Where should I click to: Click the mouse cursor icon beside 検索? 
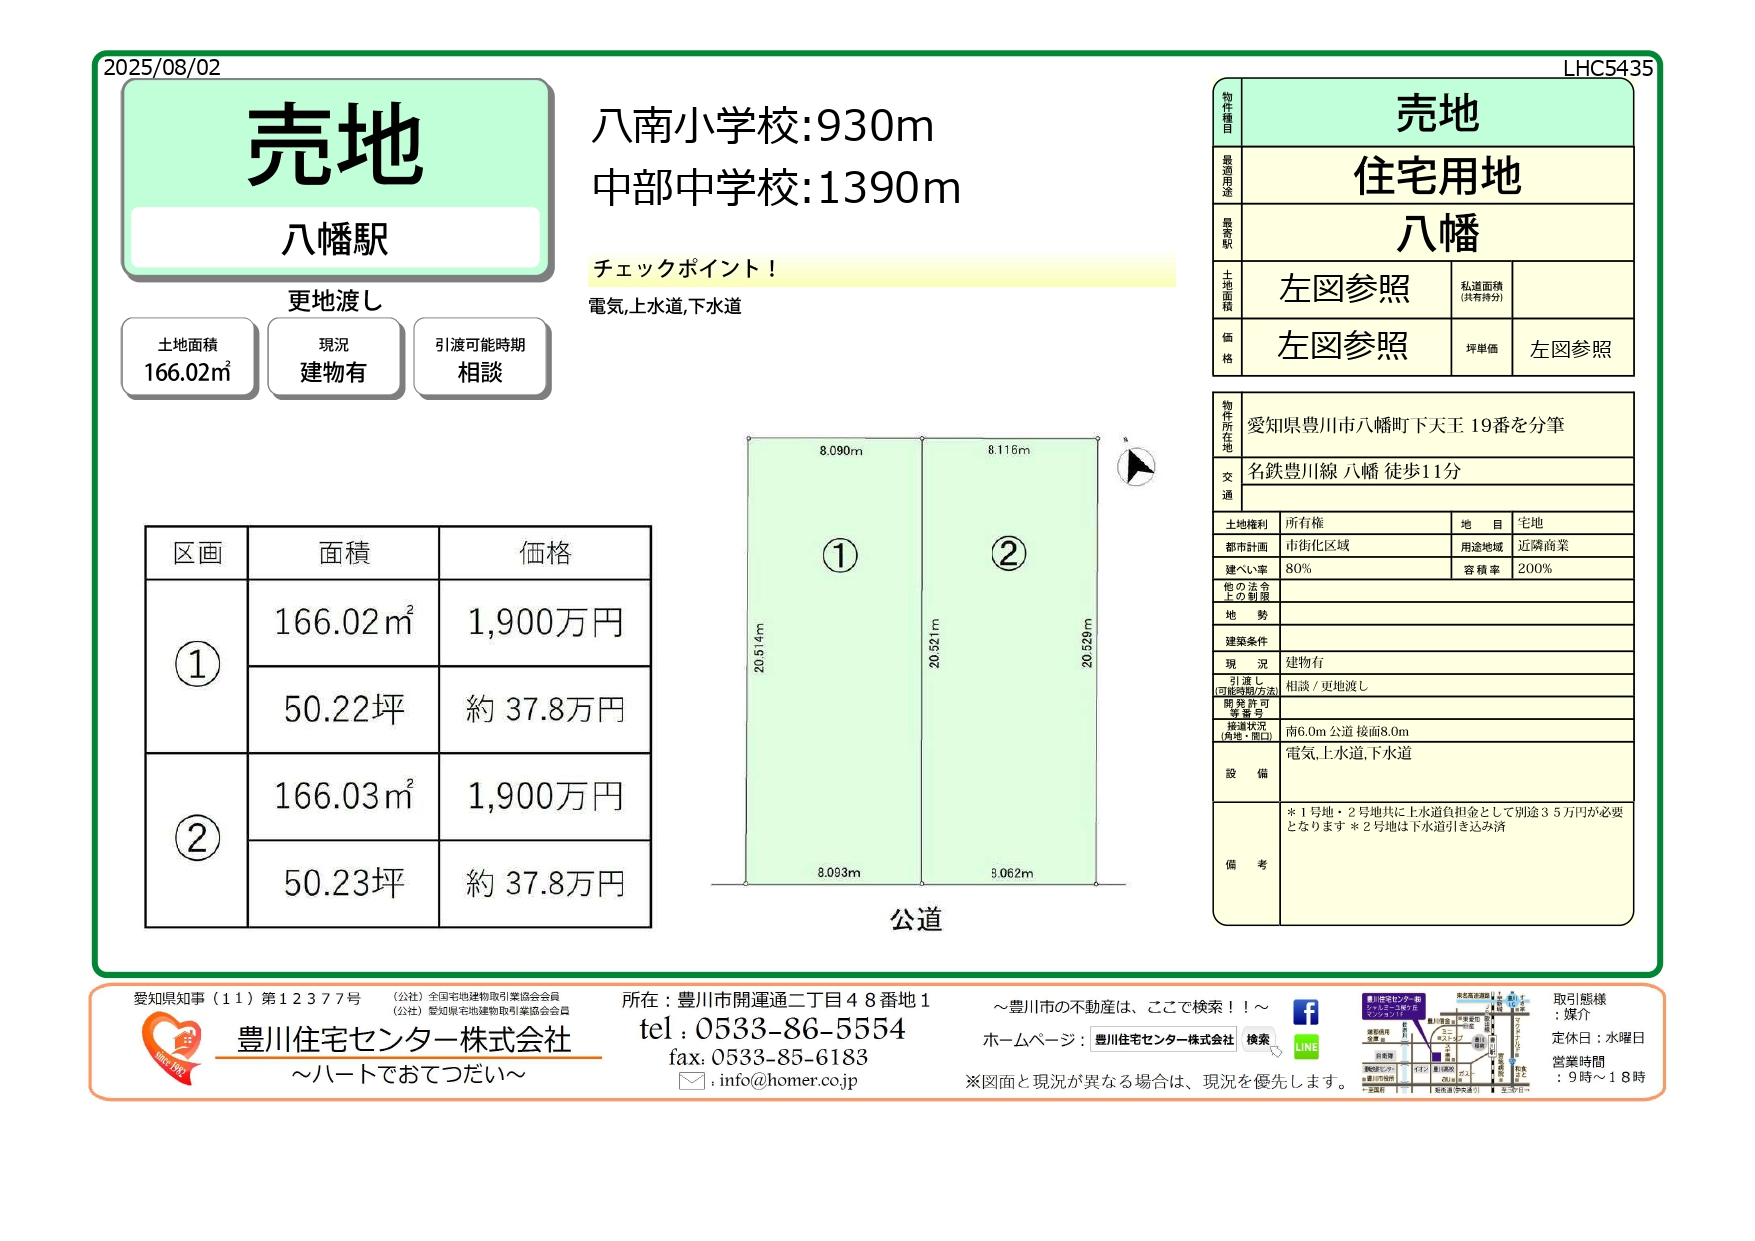(1276, 1051)
